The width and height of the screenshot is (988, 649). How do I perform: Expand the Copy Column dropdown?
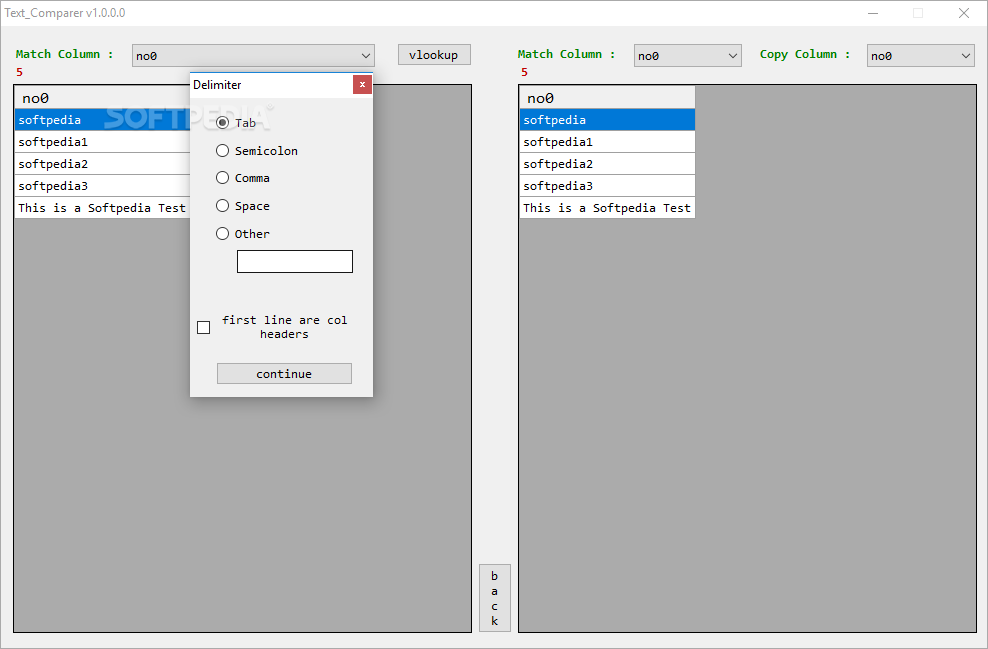click(x=921, y=55)
